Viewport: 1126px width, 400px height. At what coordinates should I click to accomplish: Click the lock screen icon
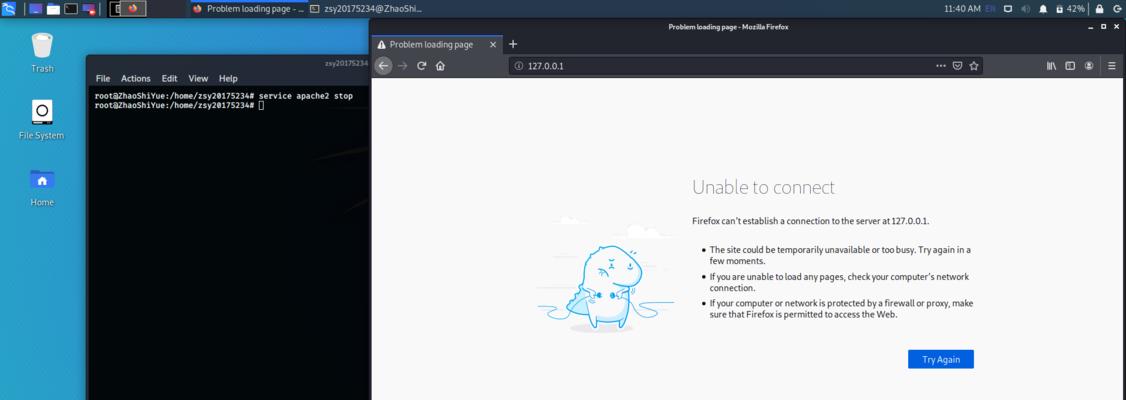[x=1099, y=9]
